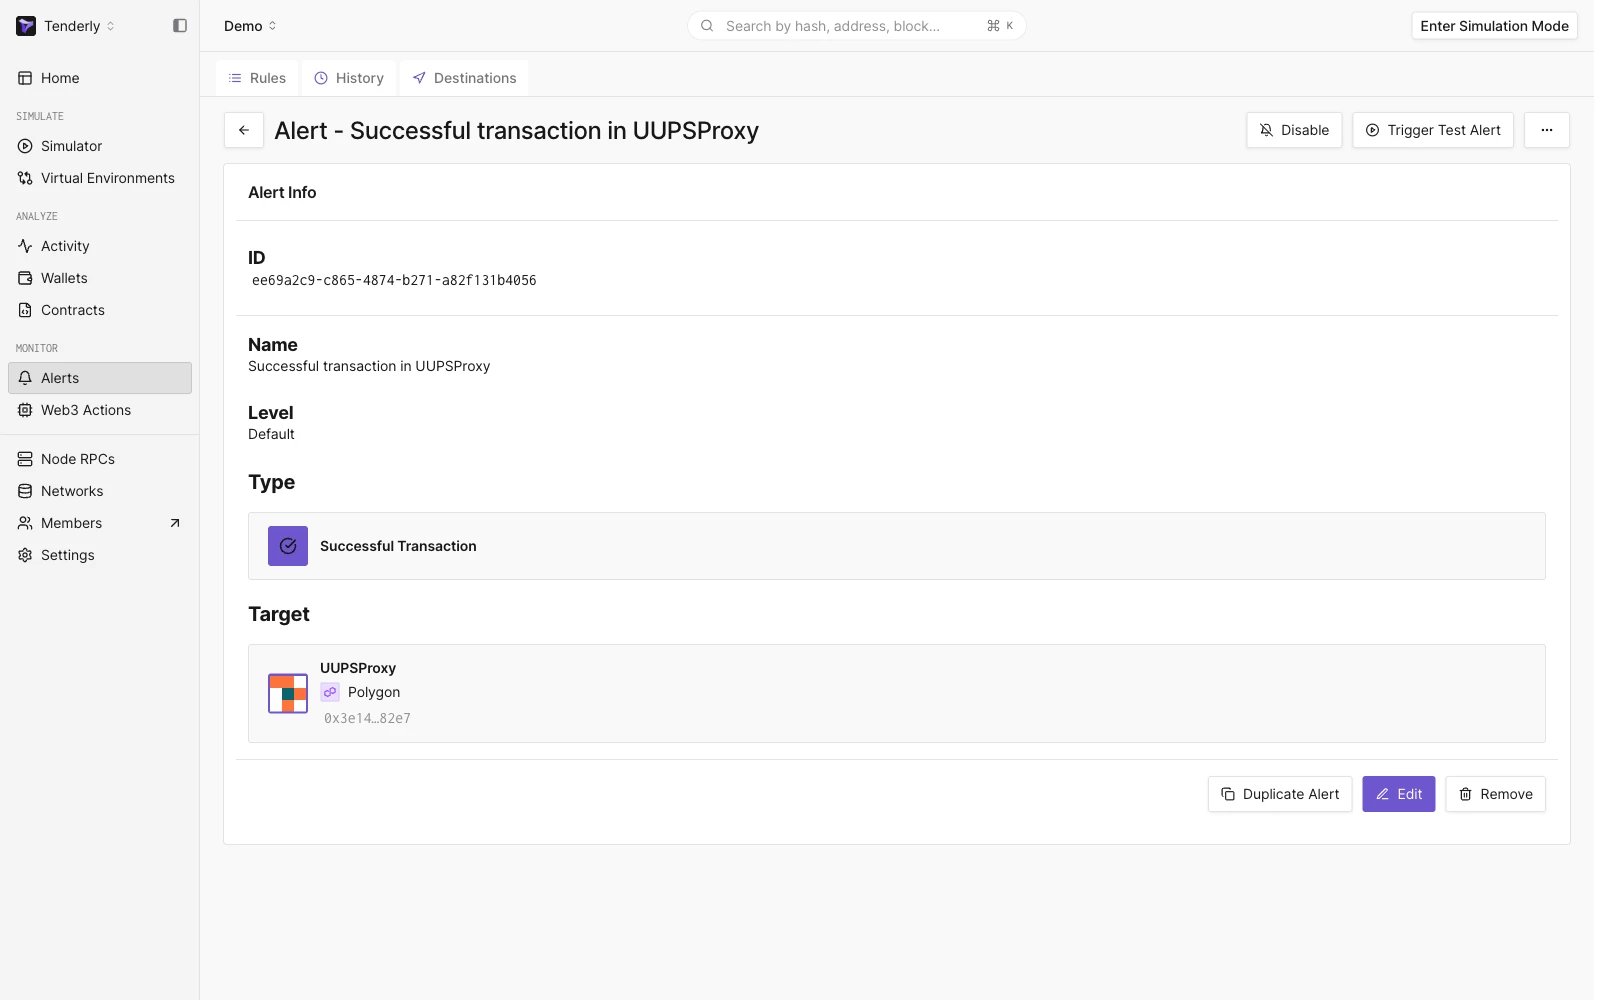Image resolution: width=1600 pixels, height=1000 pixels.
Task: Click the search magnifier icon
Action: click(x=707, y=26)
